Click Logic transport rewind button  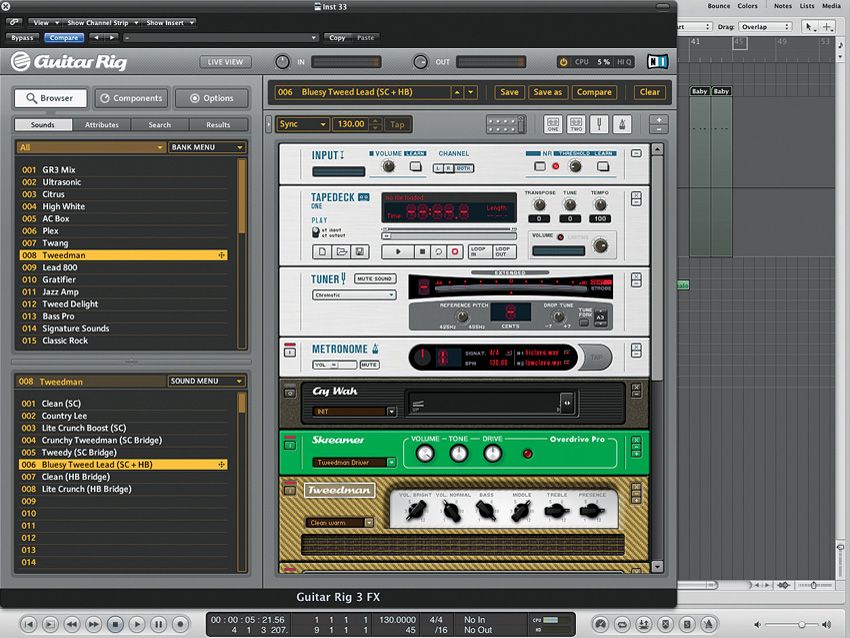tap(72, 624)
